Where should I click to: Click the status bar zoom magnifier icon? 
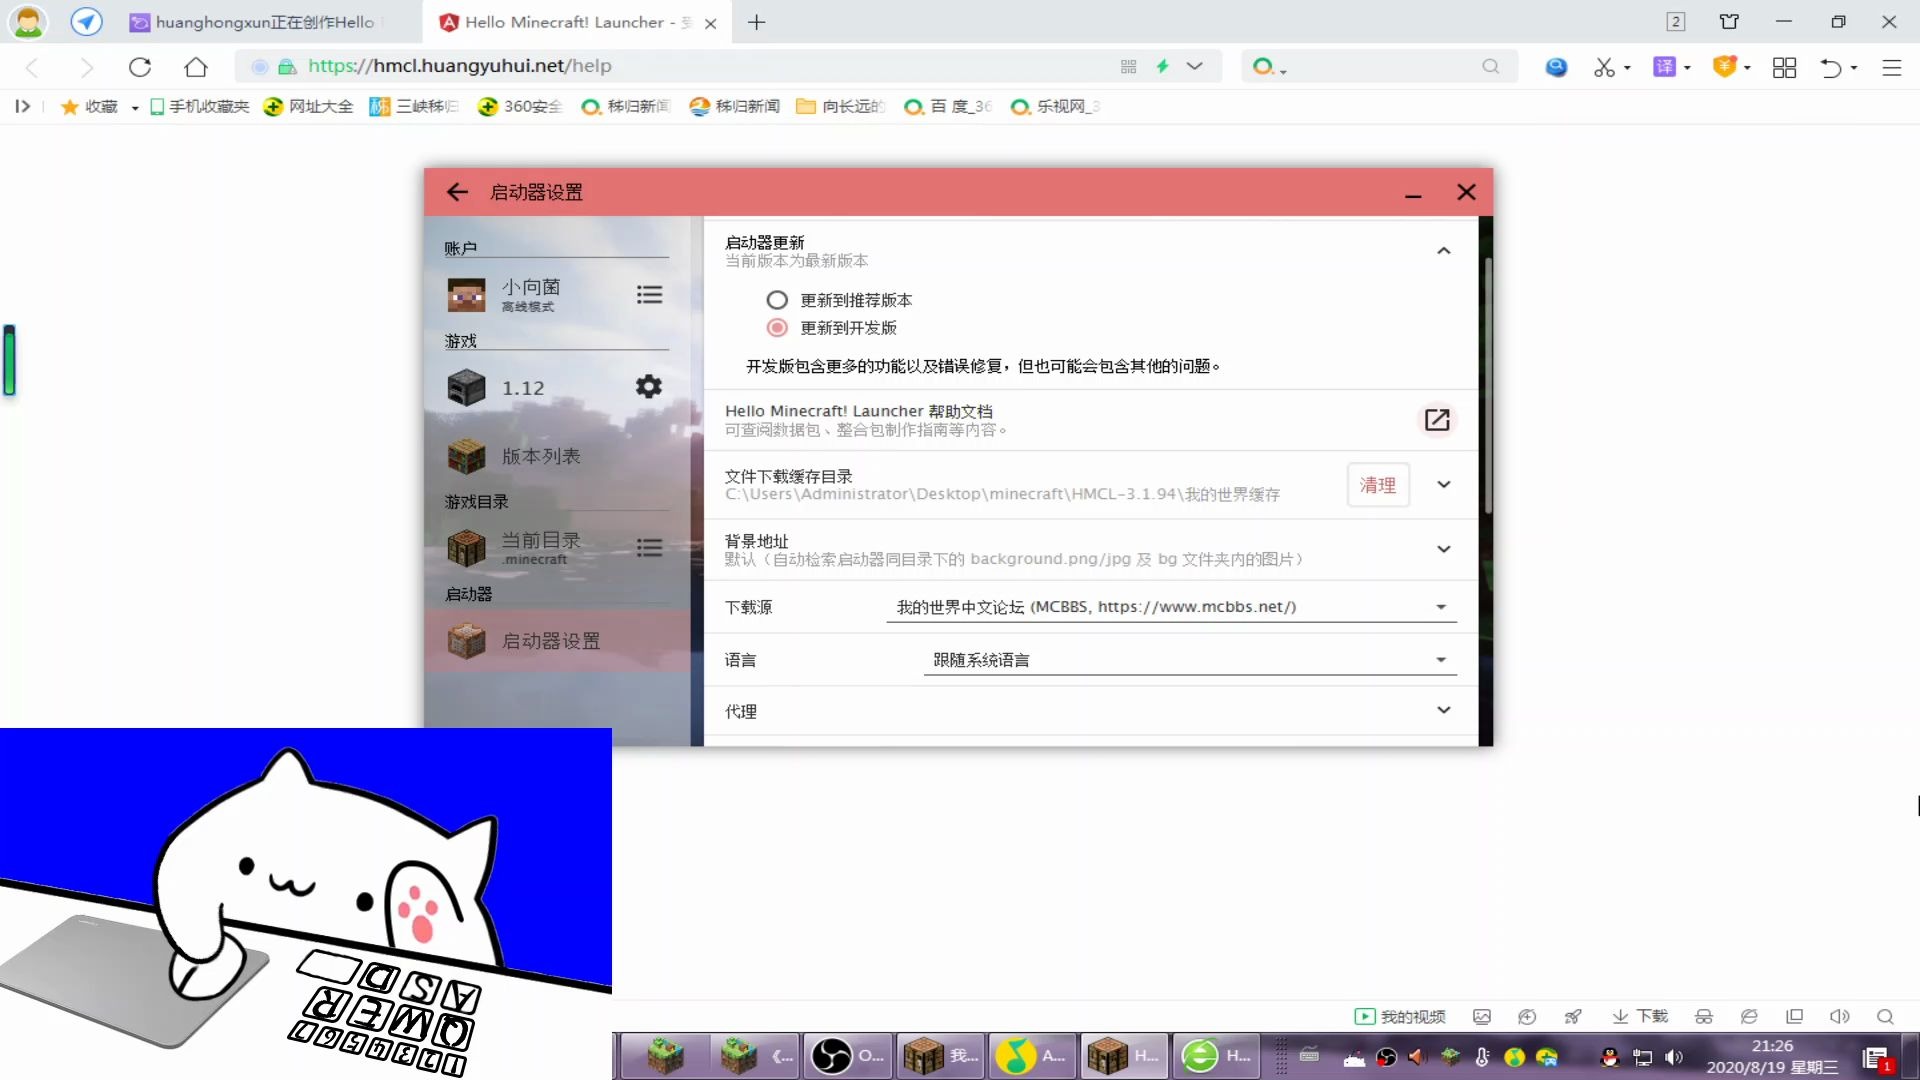pos(1885,1016)
